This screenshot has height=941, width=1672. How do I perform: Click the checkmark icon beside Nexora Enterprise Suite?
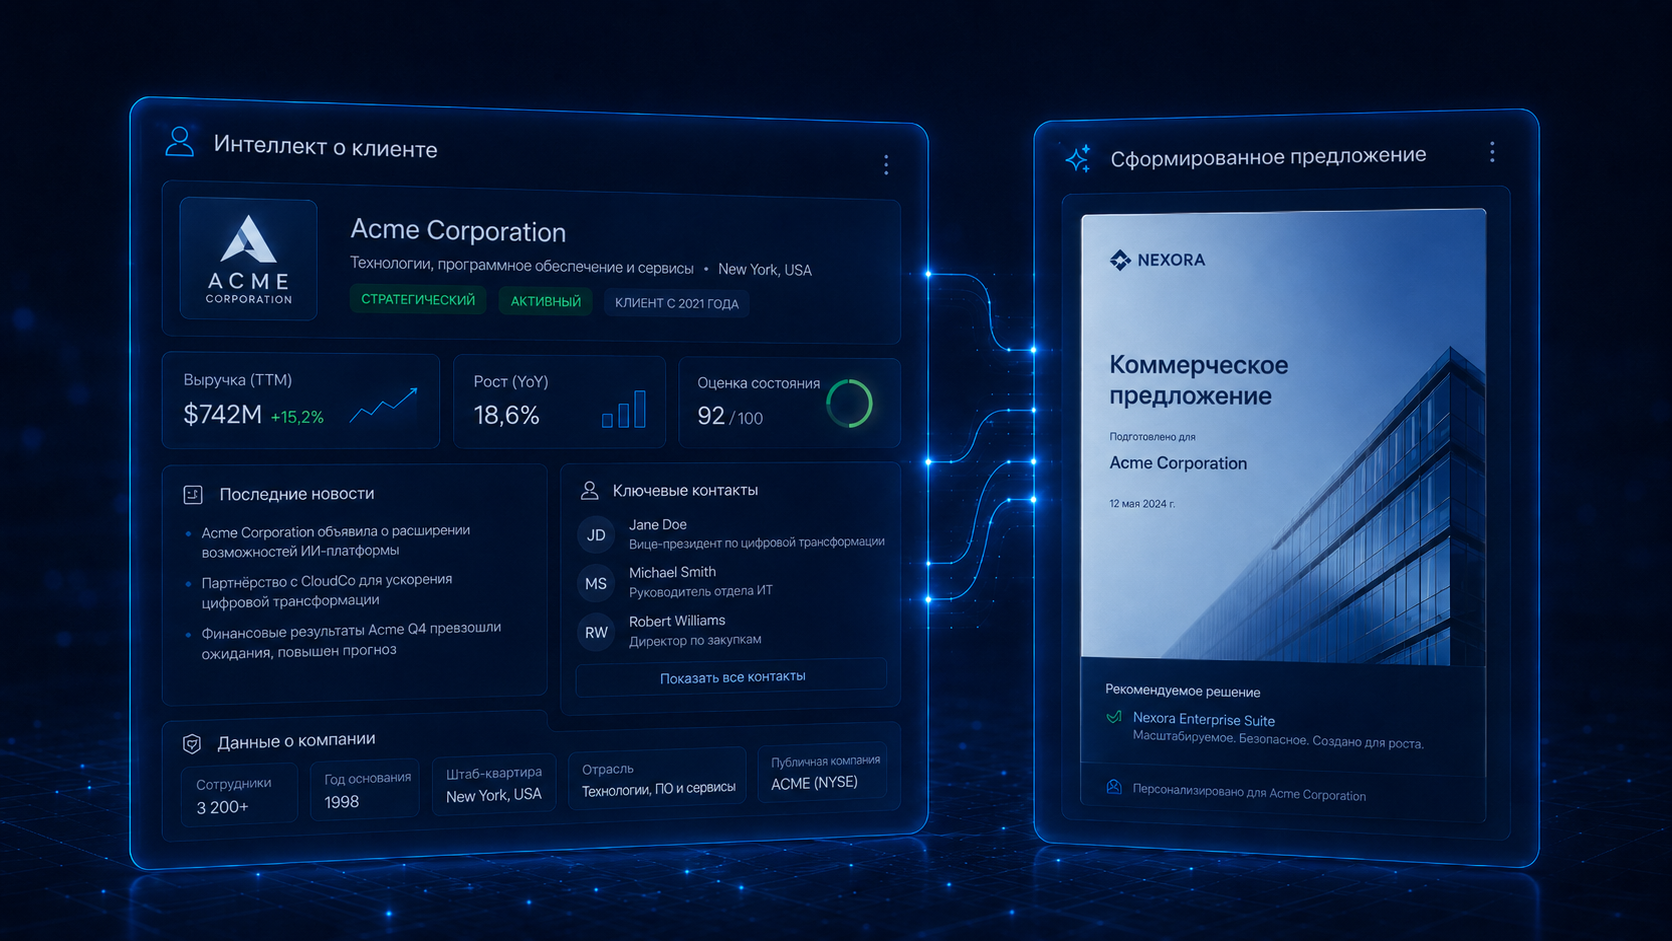(1114, 717)
